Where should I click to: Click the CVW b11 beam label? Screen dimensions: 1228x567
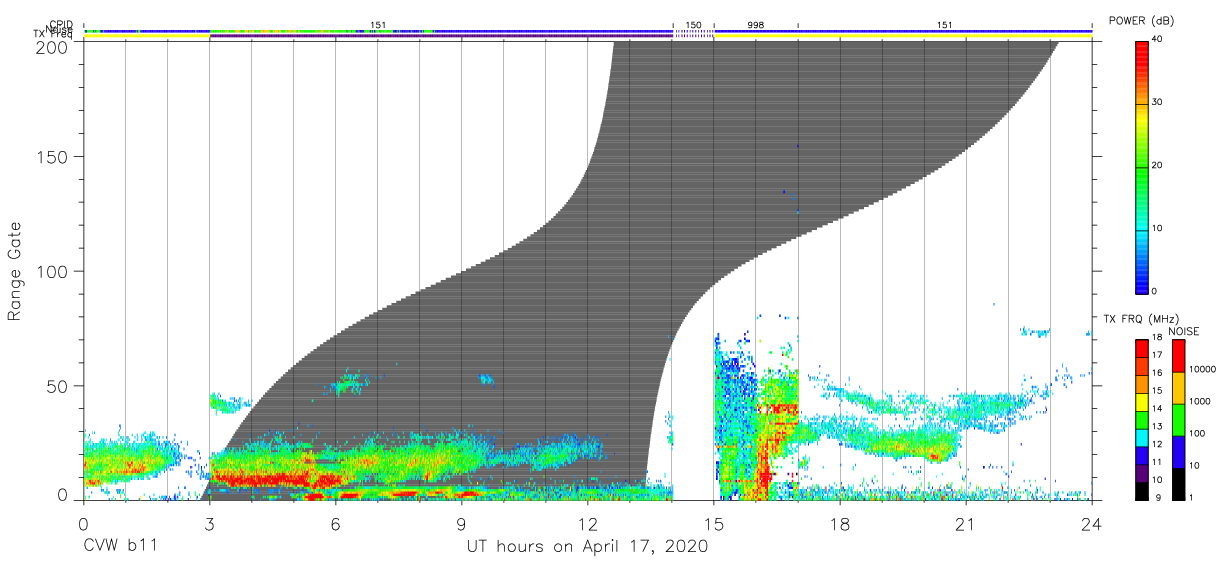point(120,546)
